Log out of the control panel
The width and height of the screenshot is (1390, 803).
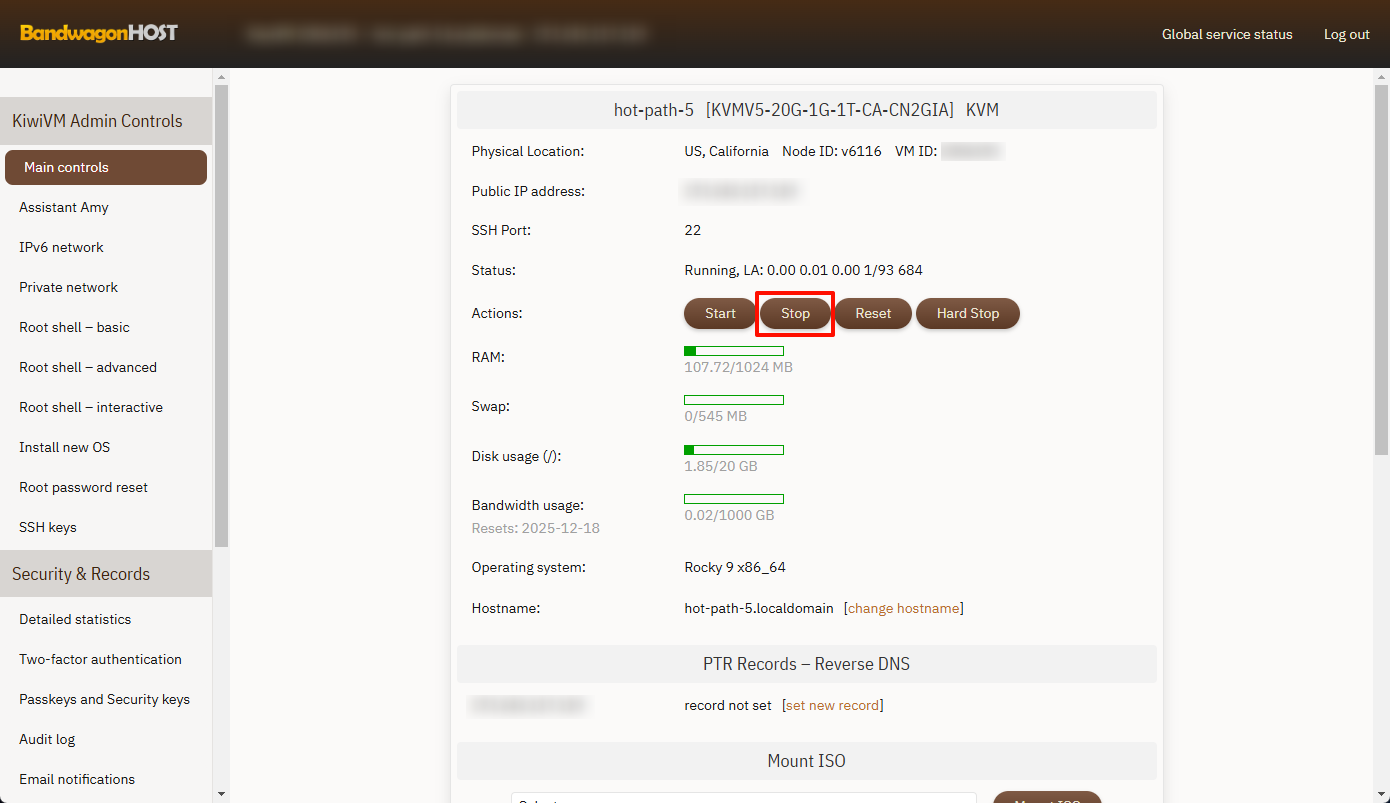(1346, 34)
